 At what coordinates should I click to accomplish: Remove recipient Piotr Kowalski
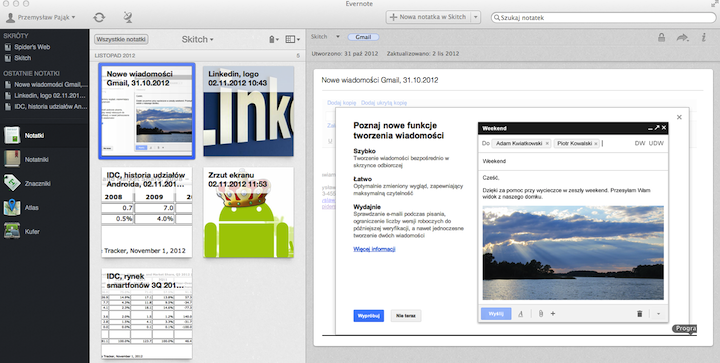(x=596, y=144)
